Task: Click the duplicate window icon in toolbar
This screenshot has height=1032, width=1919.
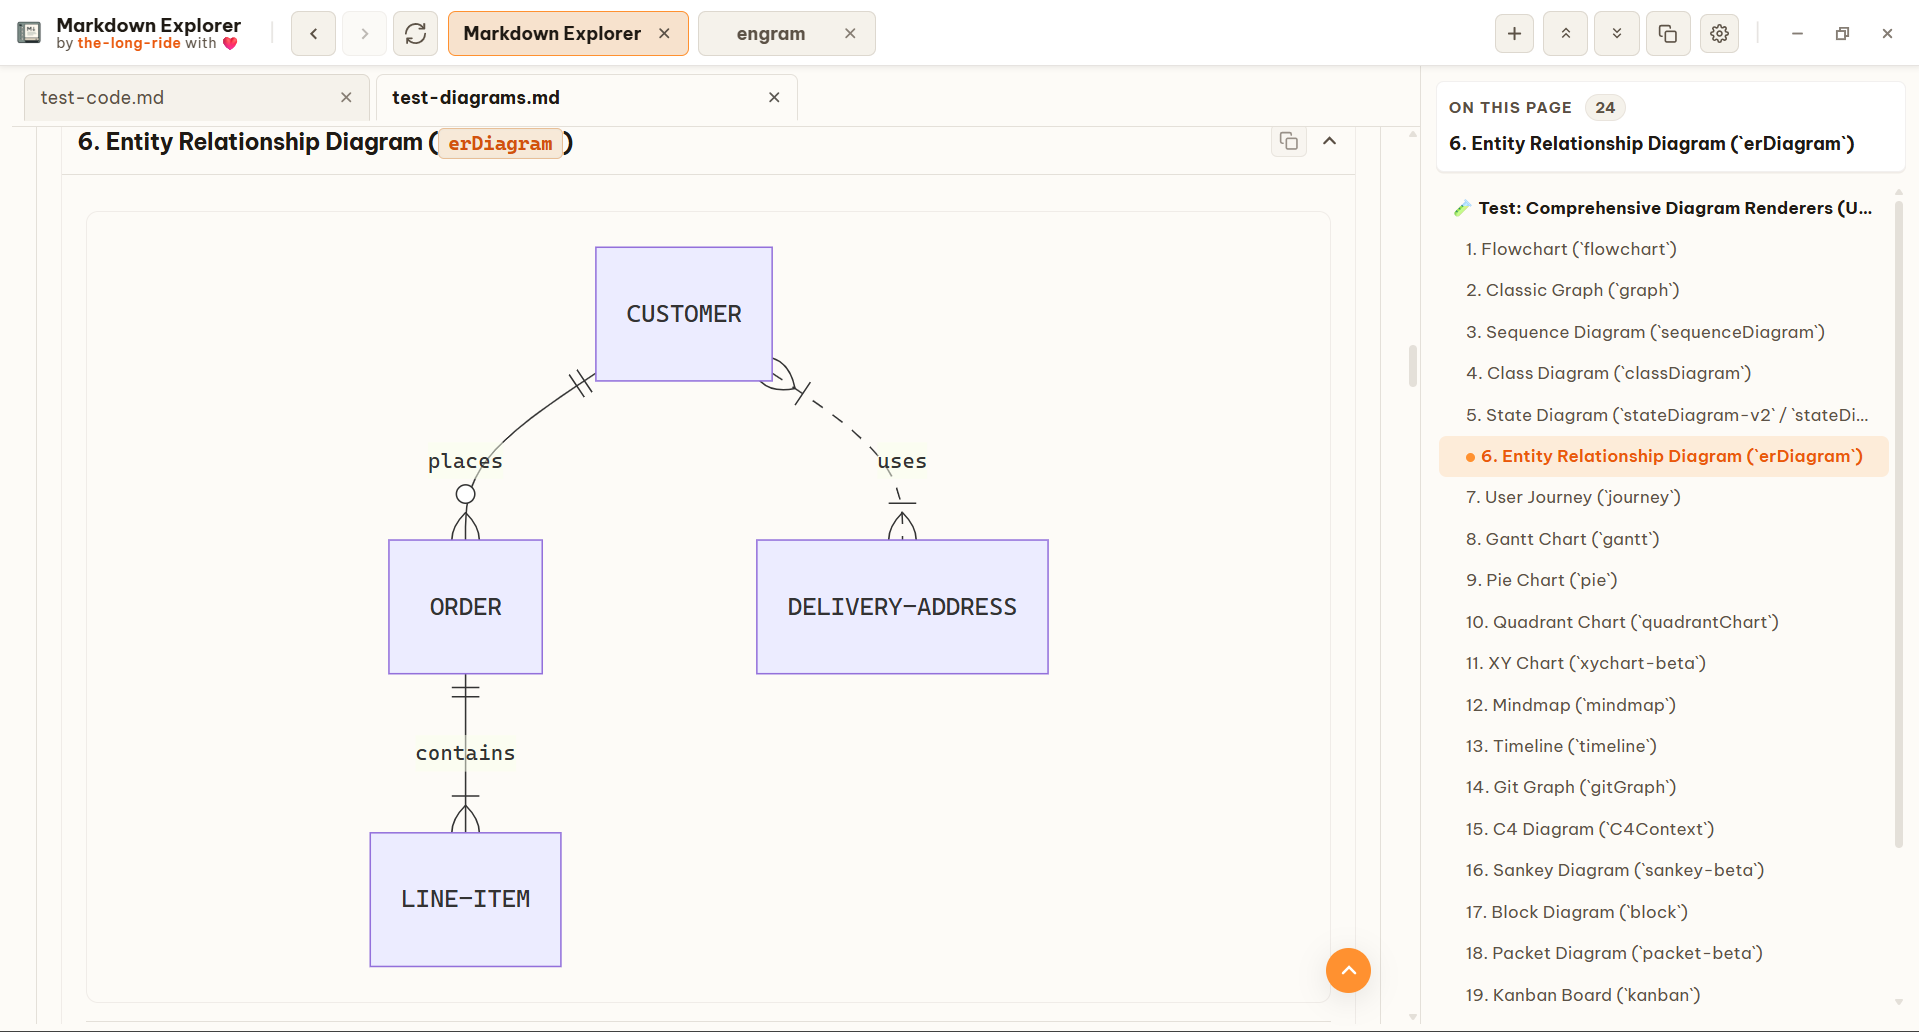Action: 1668,33
